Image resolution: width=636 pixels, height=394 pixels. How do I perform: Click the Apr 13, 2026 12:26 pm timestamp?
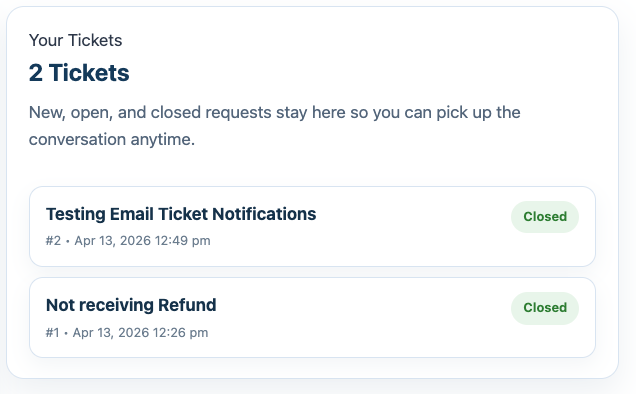point(140,333)
